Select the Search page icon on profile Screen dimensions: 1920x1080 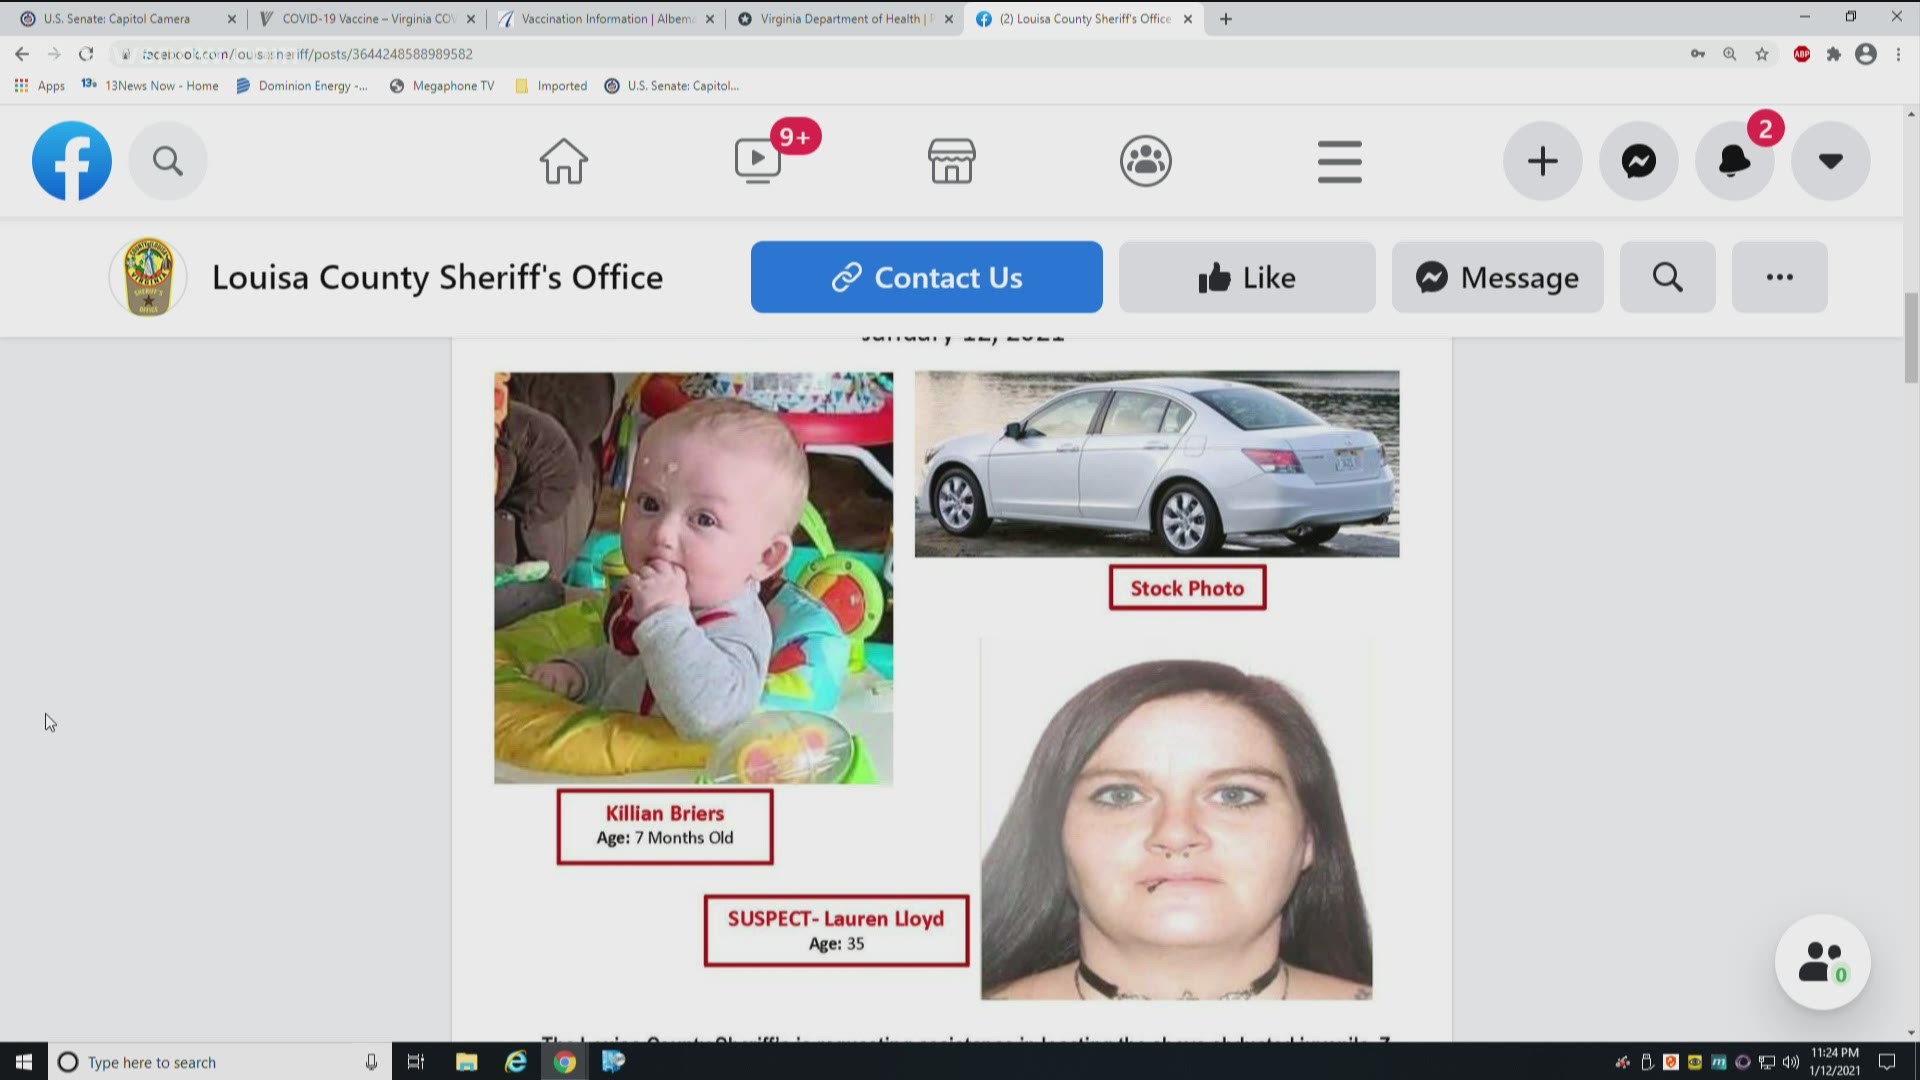pos(1668,277)
